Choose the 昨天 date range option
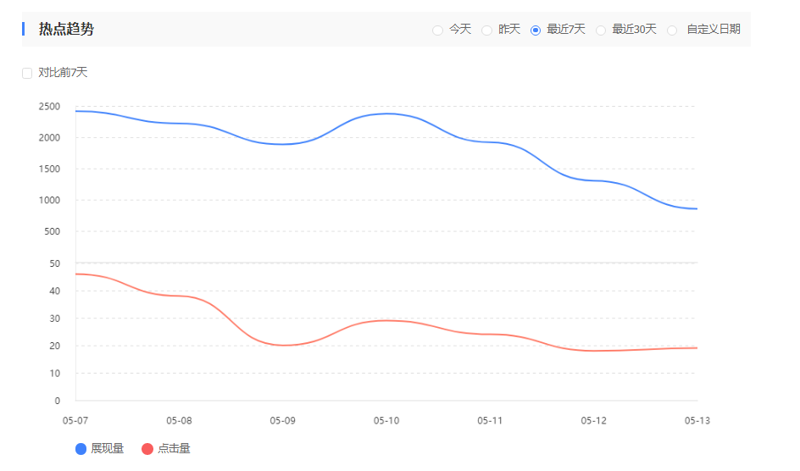 (x=487, y=30)
